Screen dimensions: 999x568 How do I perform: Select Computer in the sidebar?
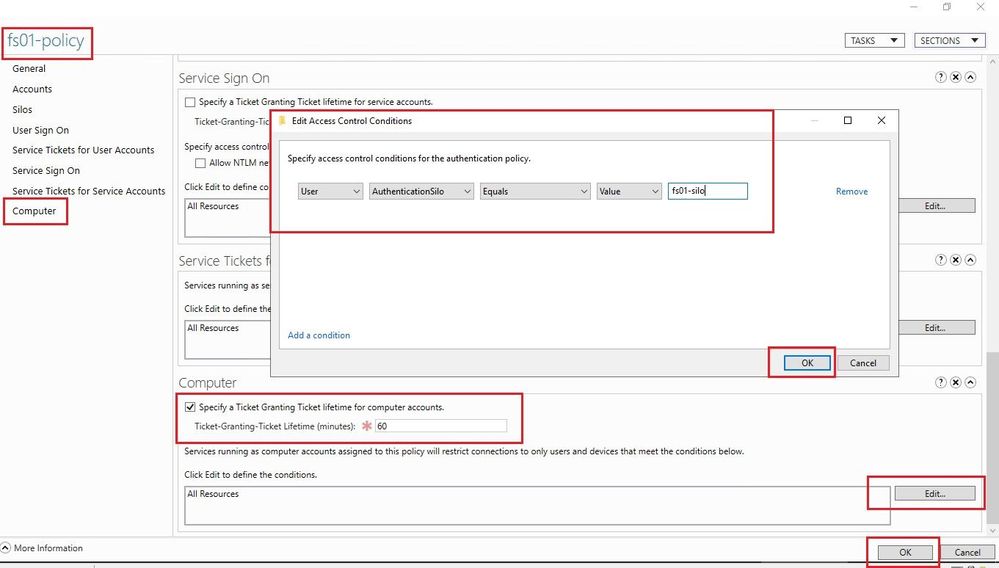34,211
